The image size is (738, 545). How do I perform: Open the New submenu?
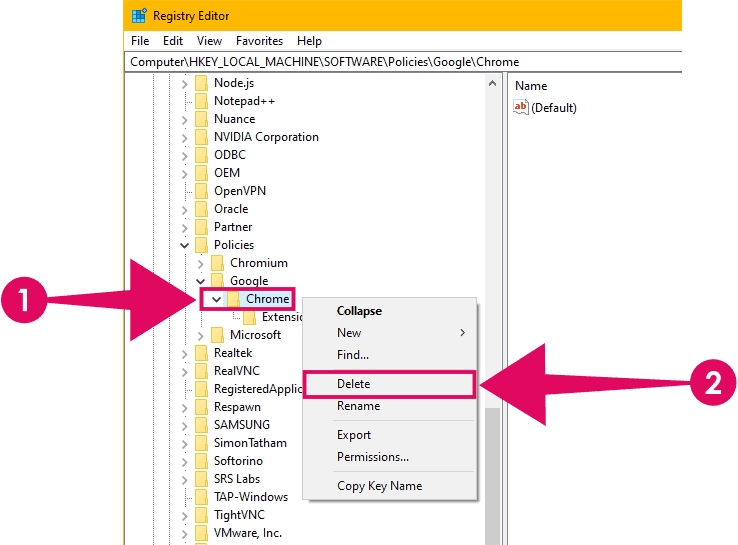(x=389, y=333)
